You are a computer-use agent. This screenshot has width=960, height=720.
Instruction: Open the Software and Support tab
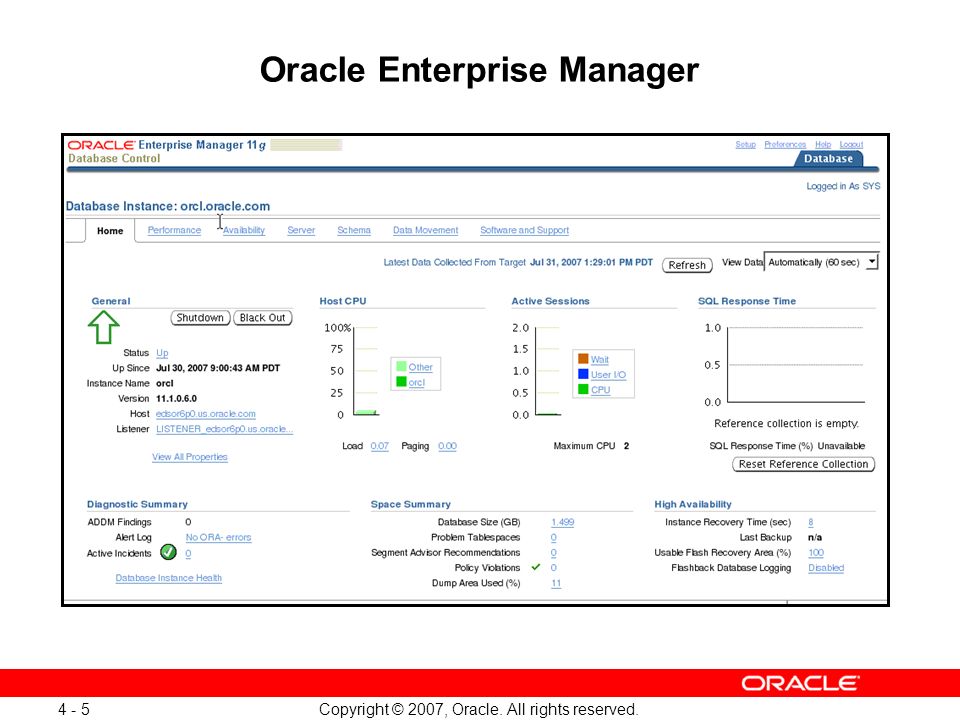click(525, 230)
